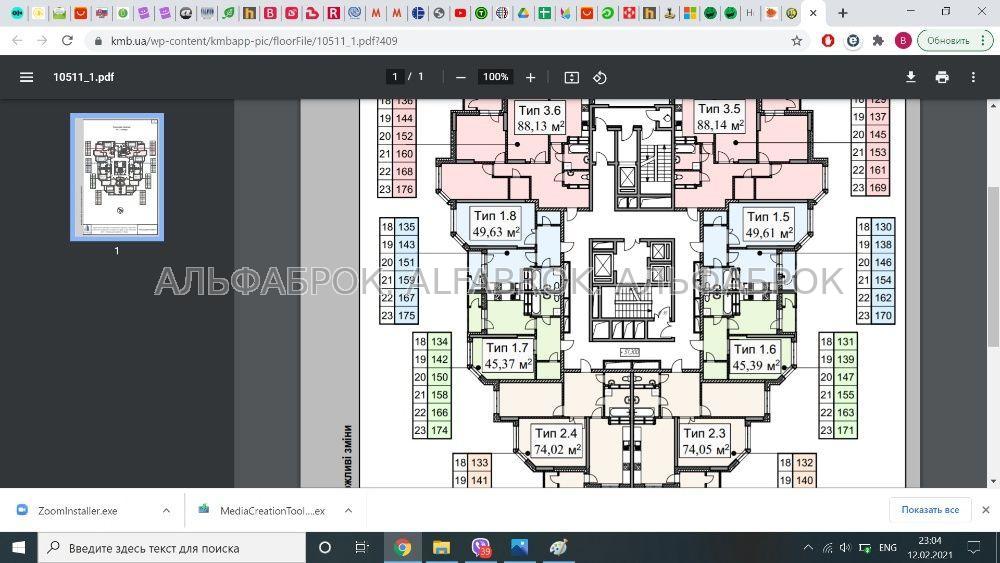This screenshot has height=563, width=1000.
Task: Rotate the document counterclockwise
Action: [x=599, y=77]
